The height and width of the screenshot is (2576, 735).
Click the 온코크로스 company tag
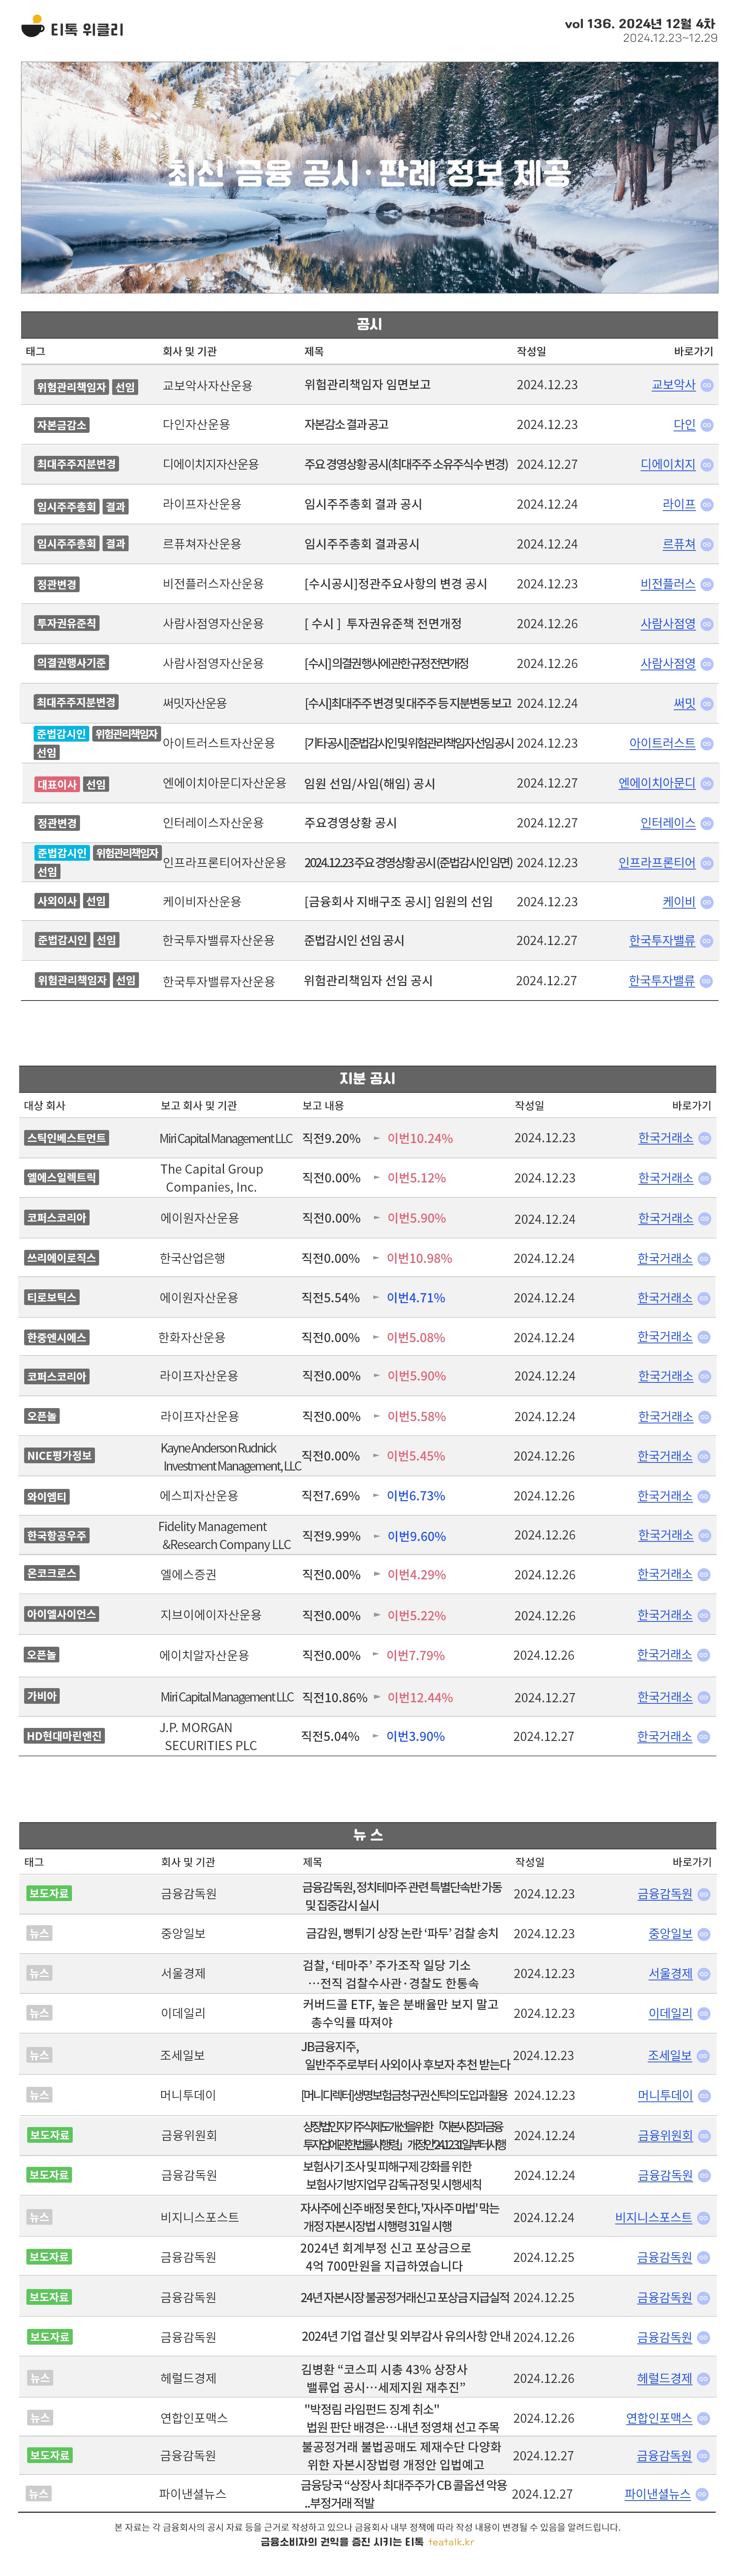(52, 1574)
